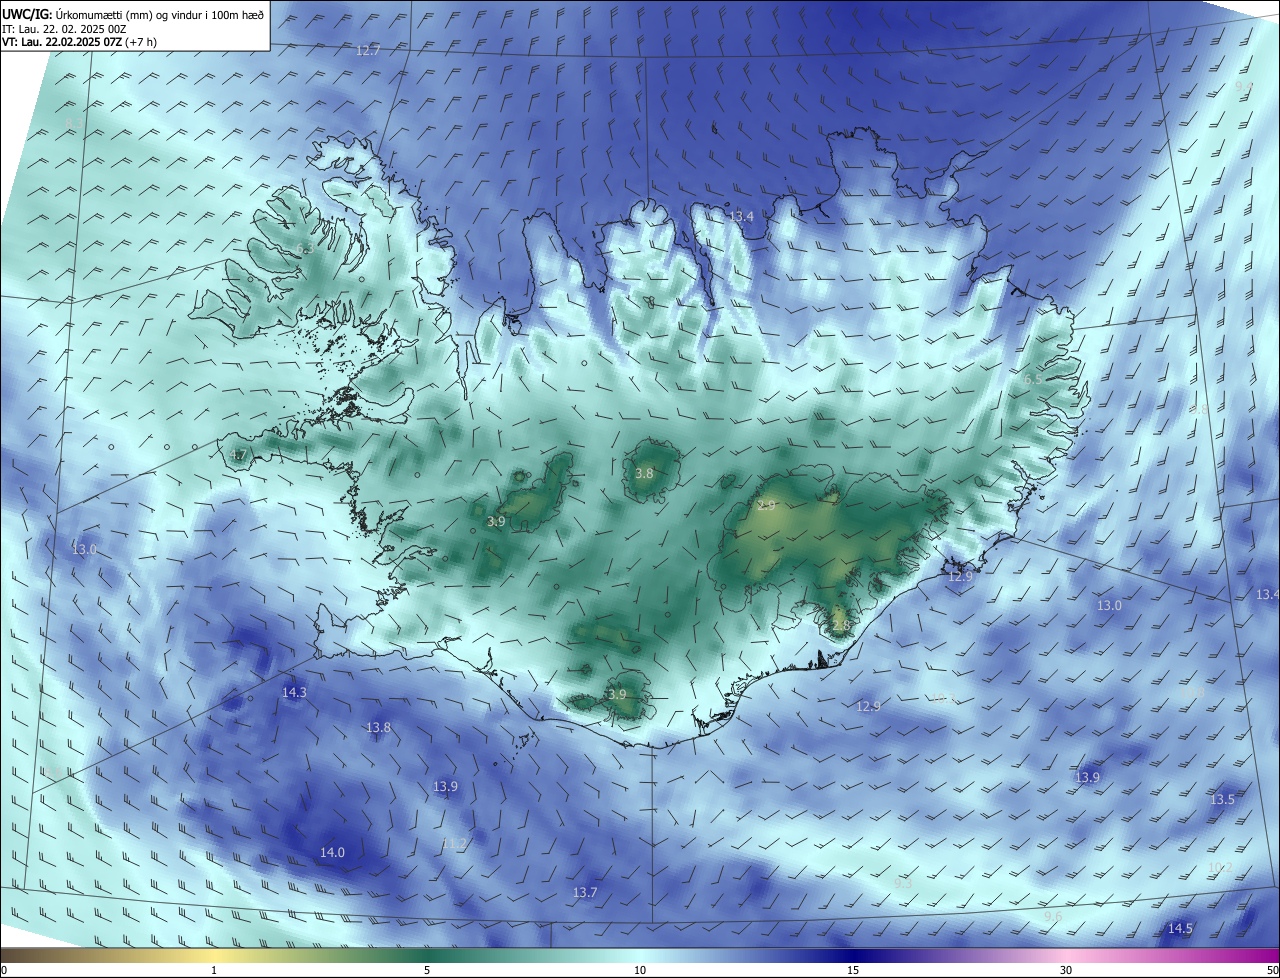Click the initial time line 'IT: Lau. 22. 02. 2025 00Z'
This screenshot has height=978, width=1280.
coord(63,29)
